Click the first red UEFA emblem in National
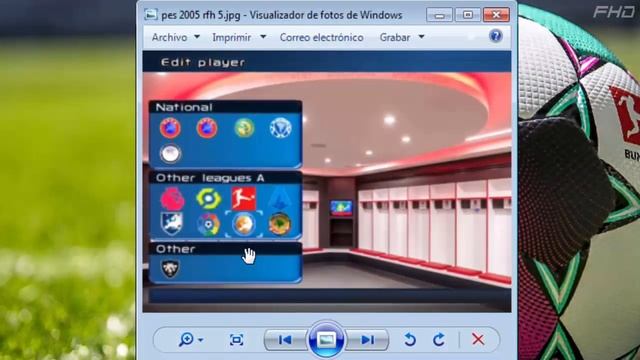Viewport: 640px width, 360px height. point(170,128)
